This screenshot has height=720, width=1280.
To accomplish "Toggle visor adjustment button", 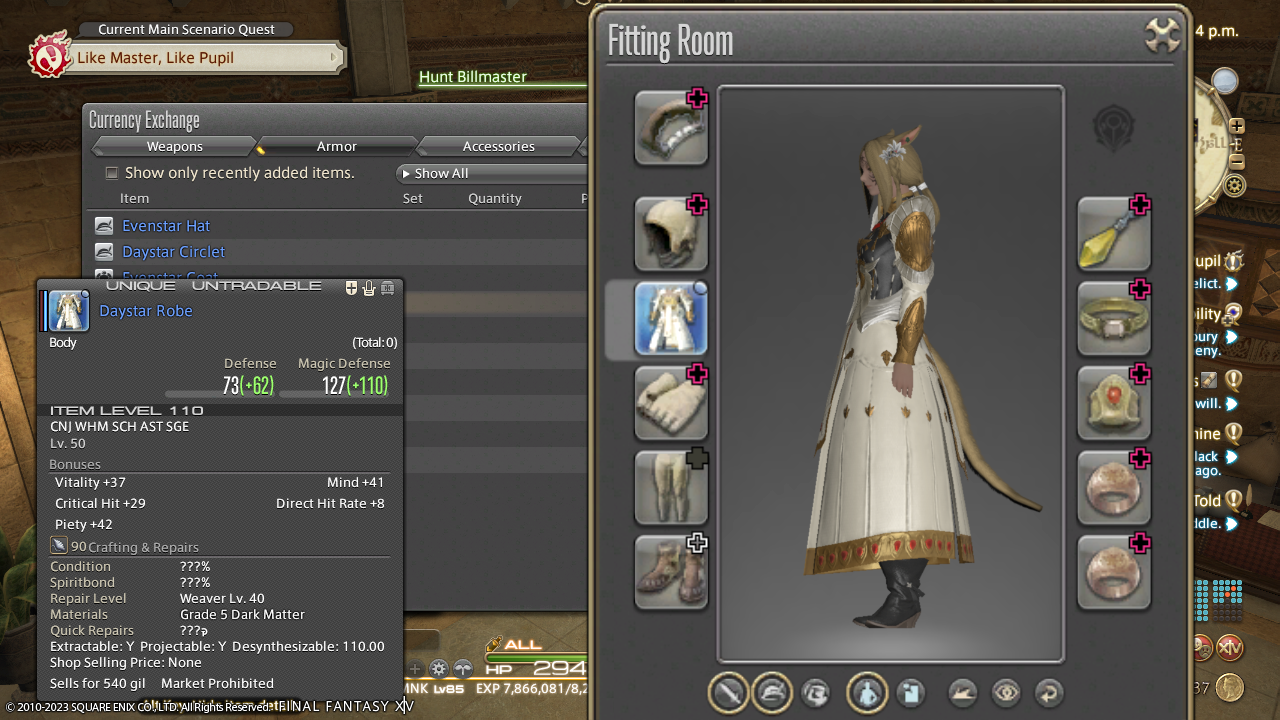I will click(816, 693).
